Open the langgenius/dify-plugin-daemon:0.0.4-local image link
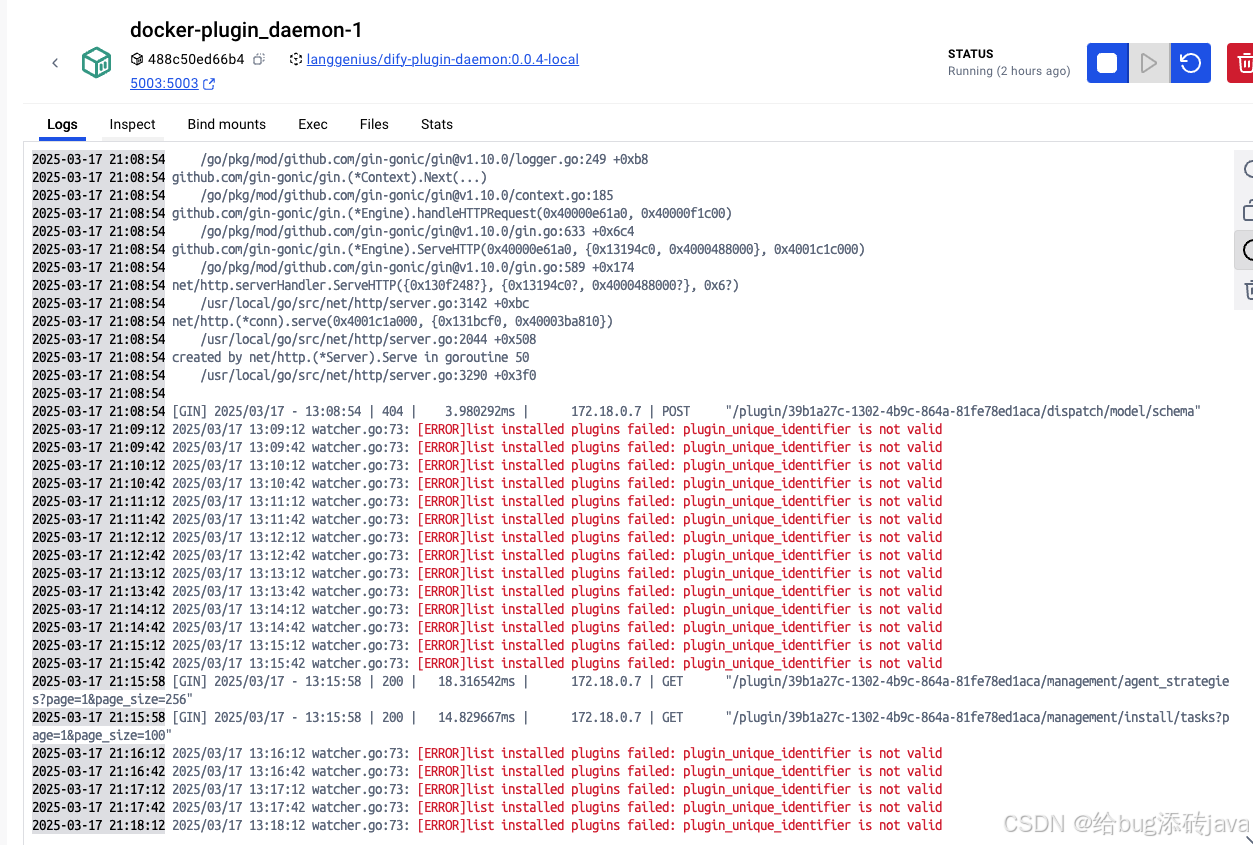This screenshot has height=845, width=1253. click(443, 60)
